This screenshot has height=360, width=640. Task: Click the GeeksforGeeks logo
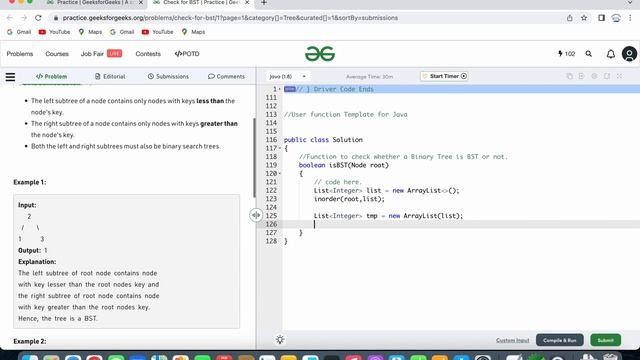(320, 54)
